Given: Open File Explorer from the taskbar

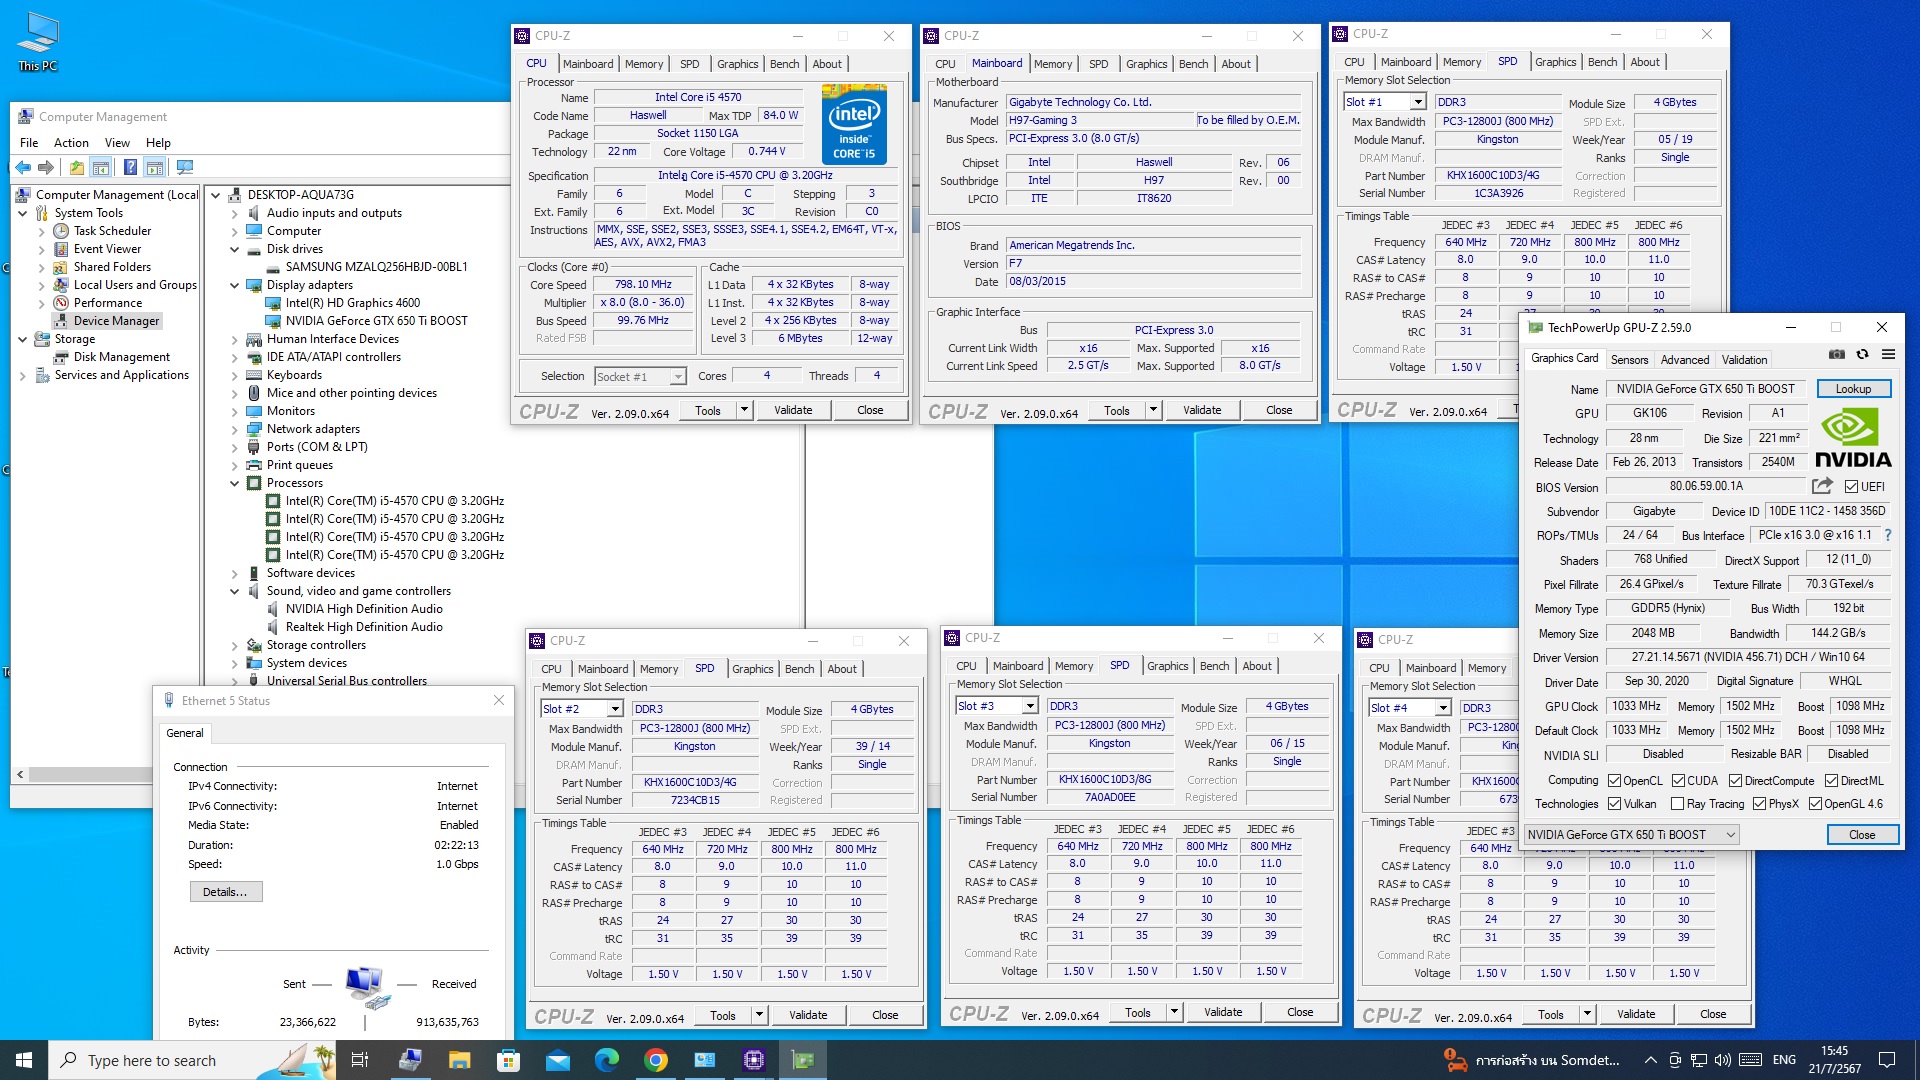Looking at the screenshot, I should click(x=459, y=1060).
